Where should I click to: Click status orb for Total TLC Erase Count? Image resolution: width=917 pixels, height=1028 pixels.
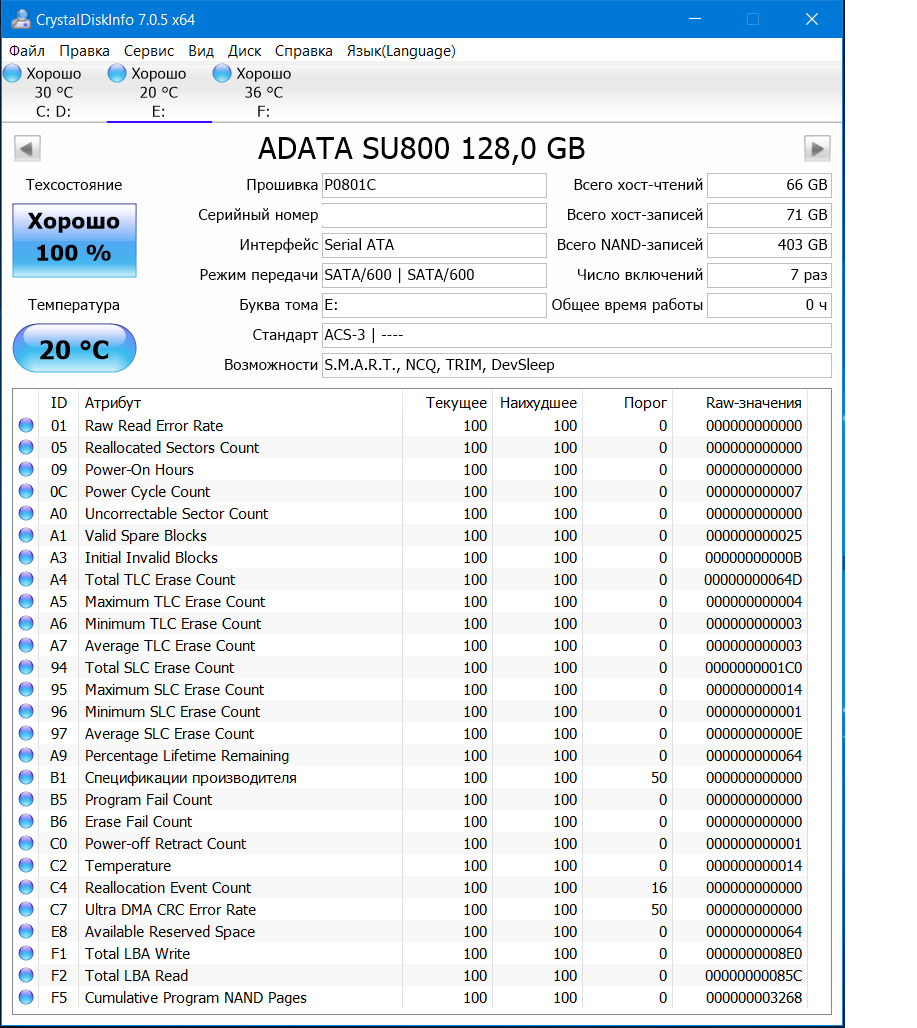26,580
